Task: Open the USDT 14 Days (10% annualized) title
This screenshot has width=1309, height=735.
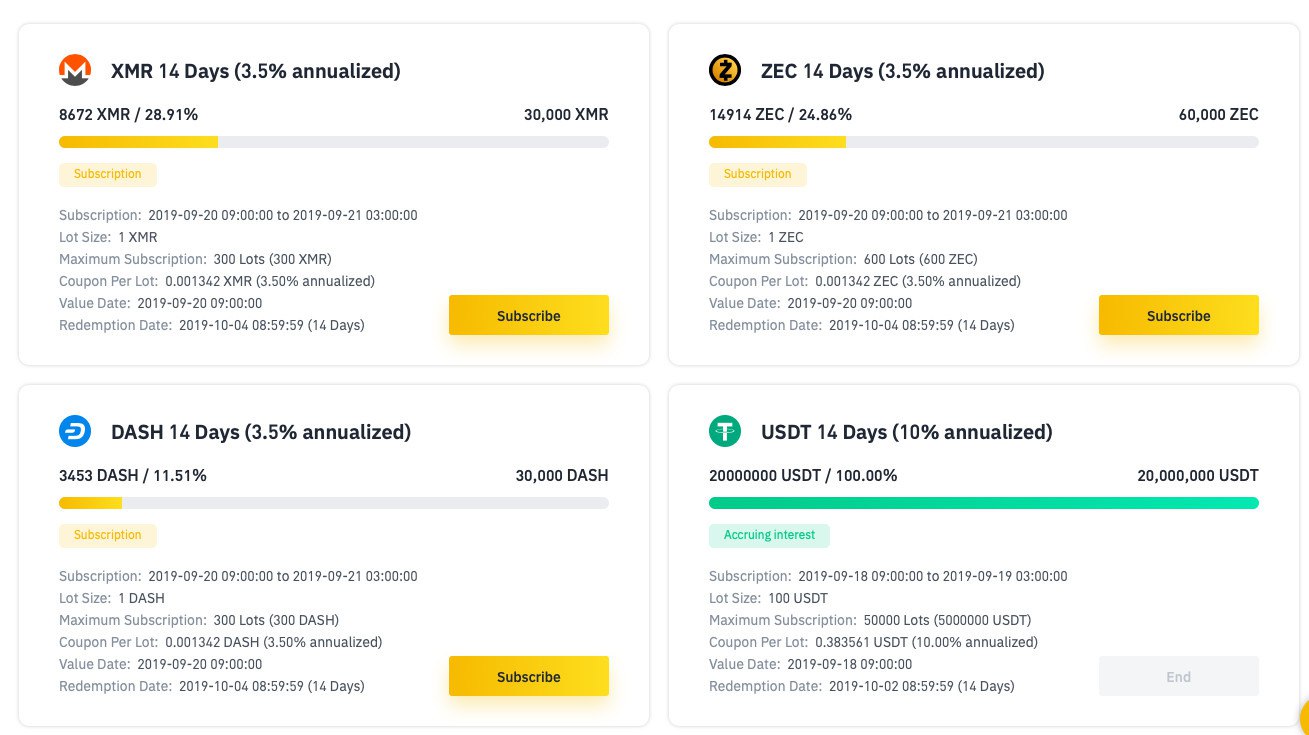Action: tap(907, 432)
